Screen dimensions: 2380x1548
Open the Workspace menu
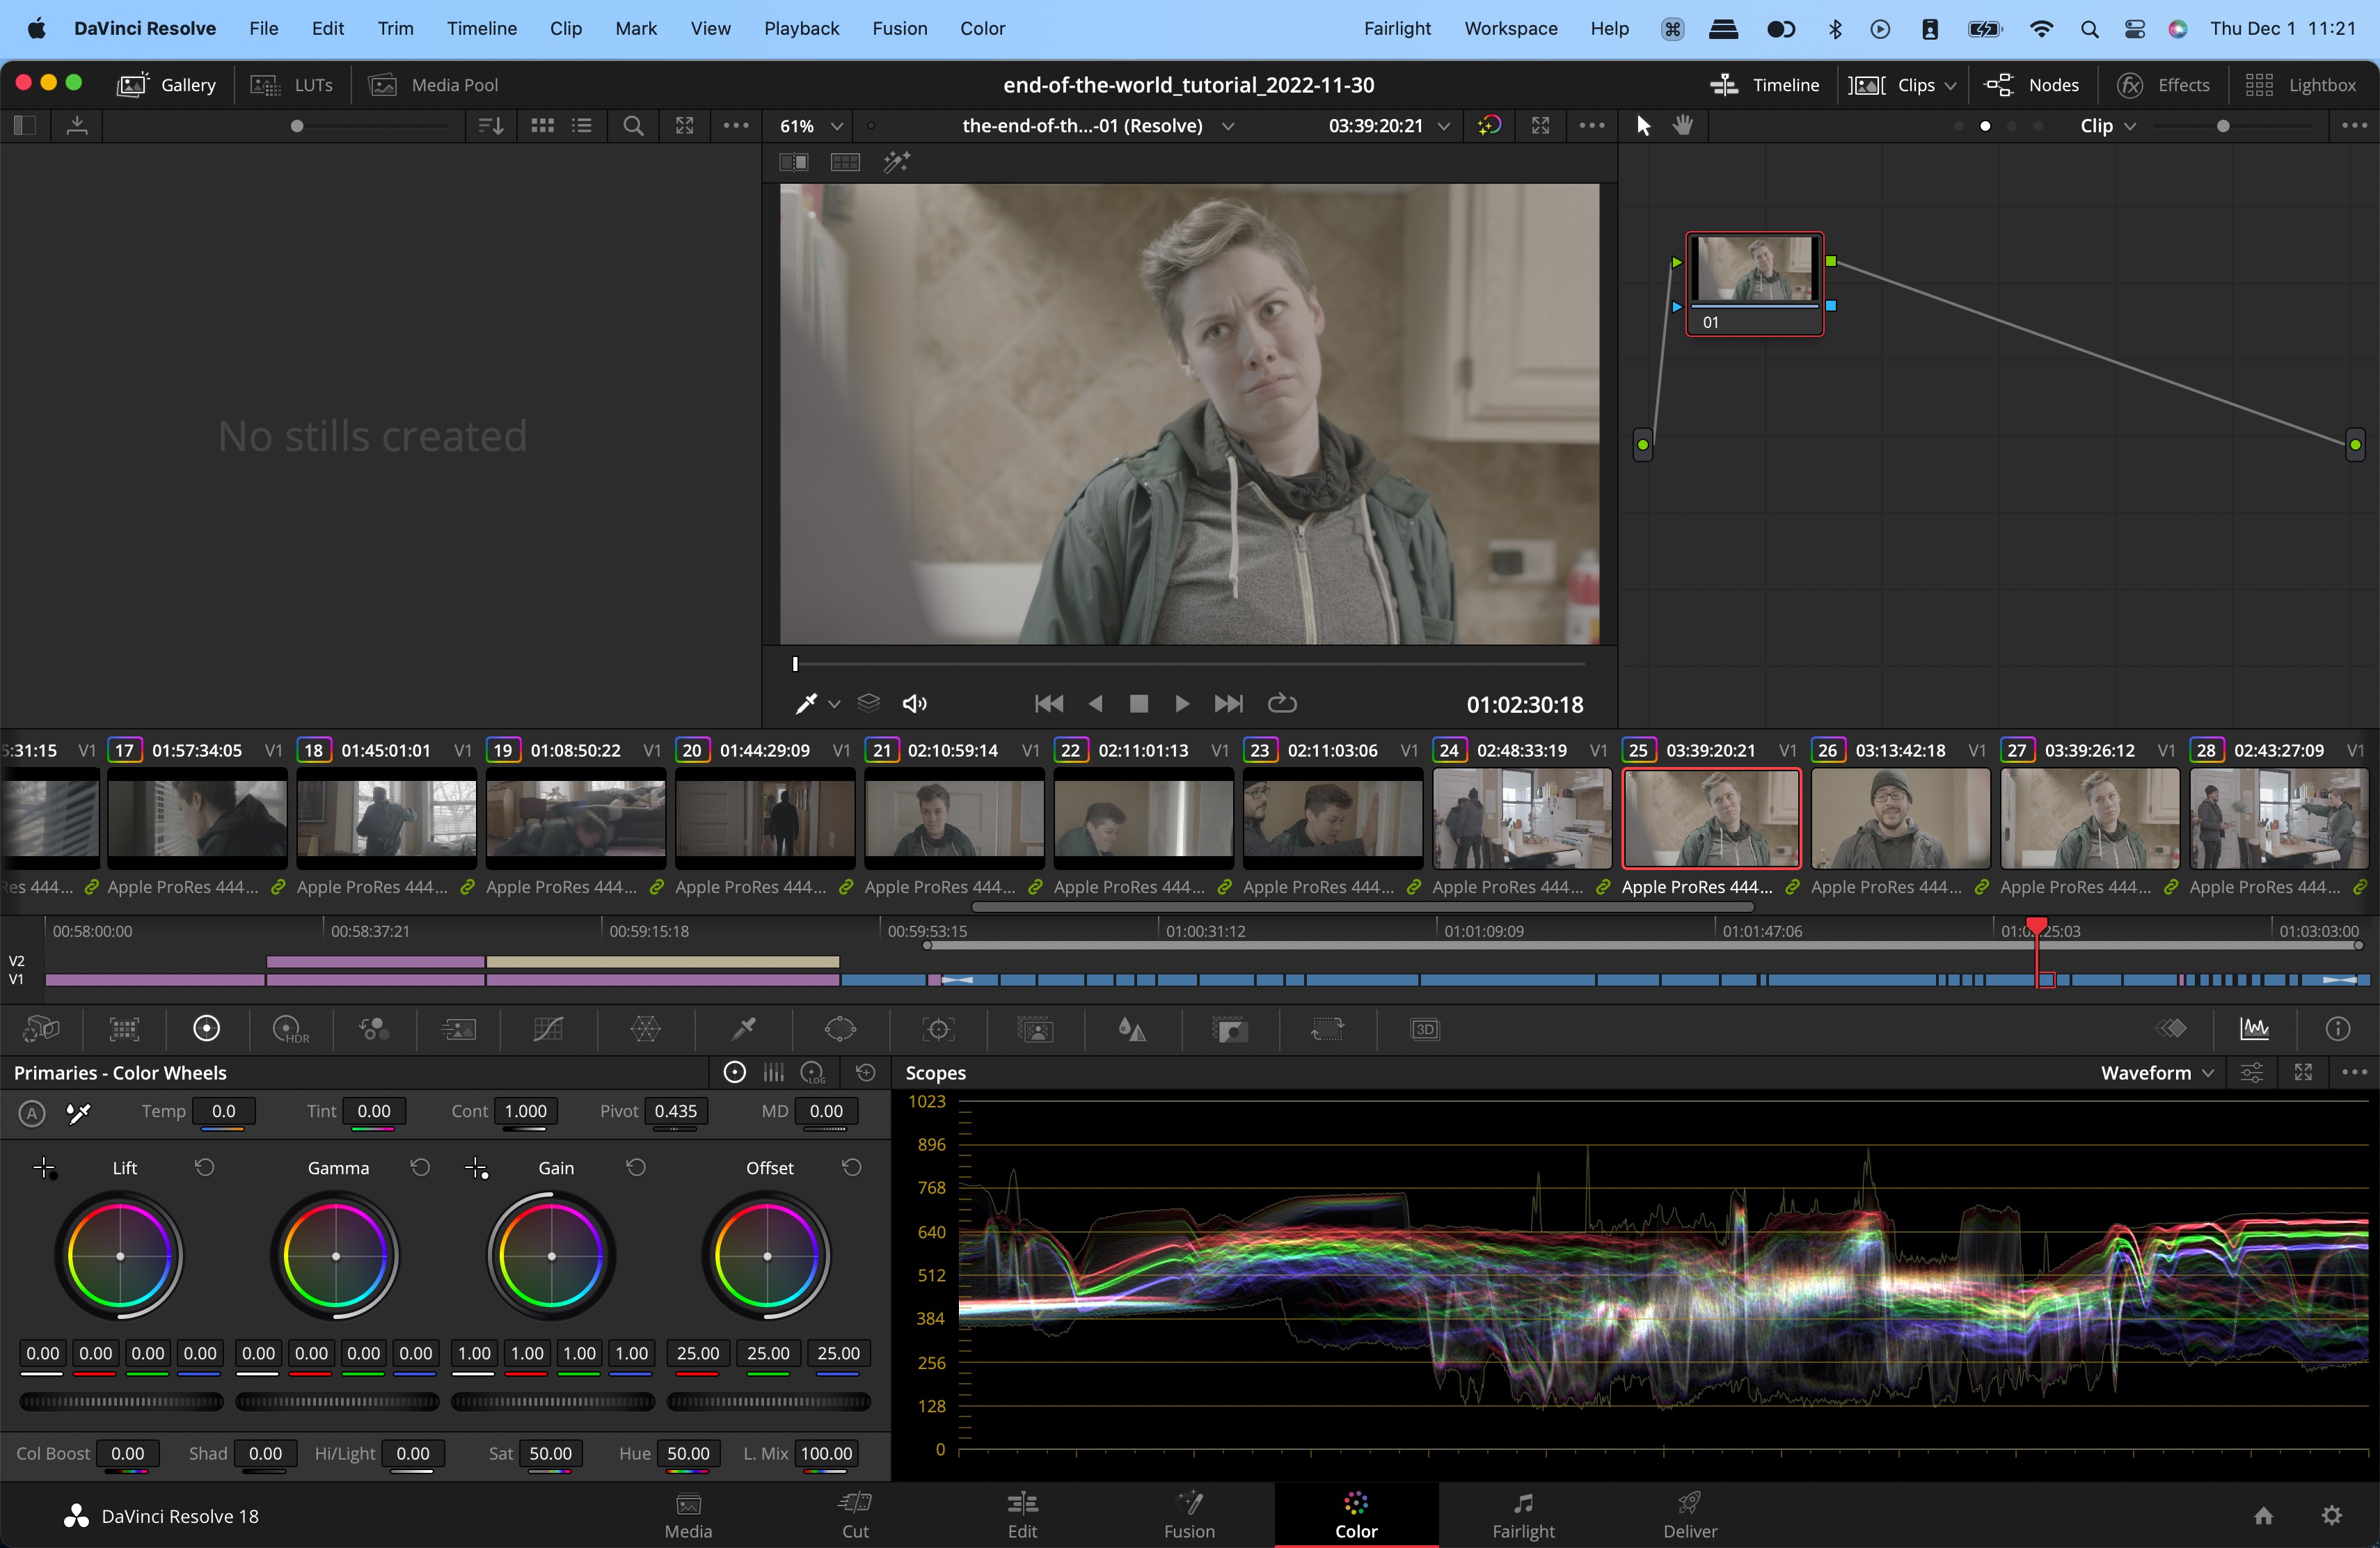(x=1510, y=28)
